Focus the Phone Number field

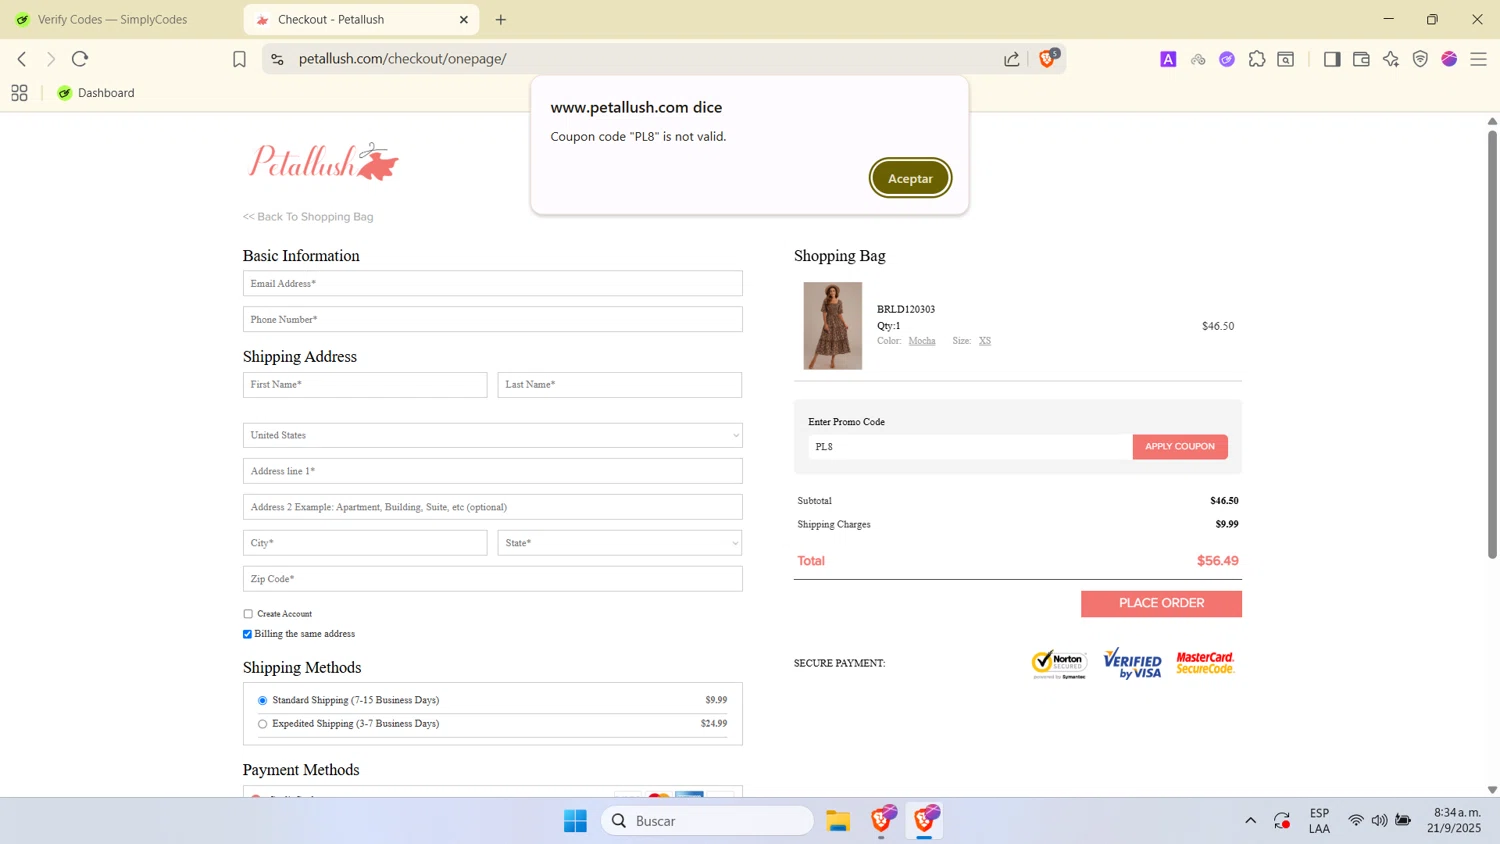492,319
